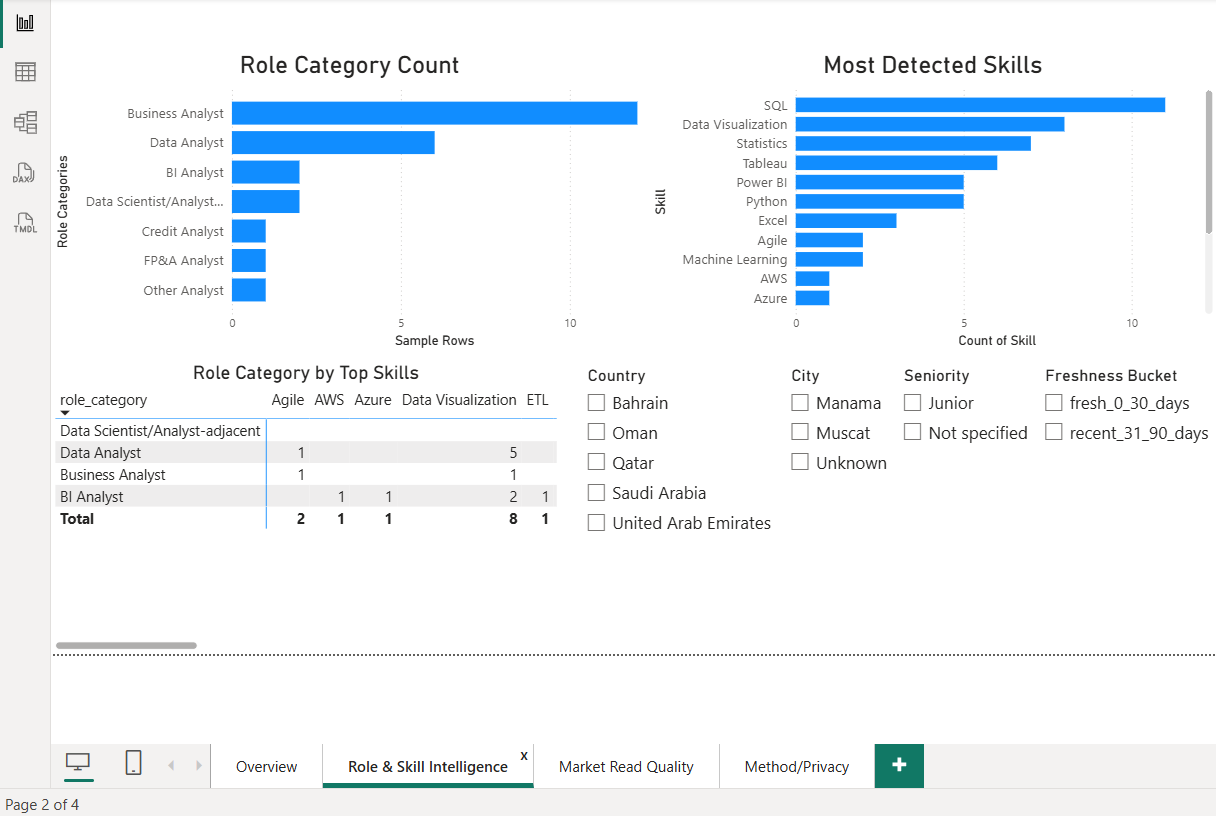Tick the Saudi Arabia checkbox

[x=597, y=493]
